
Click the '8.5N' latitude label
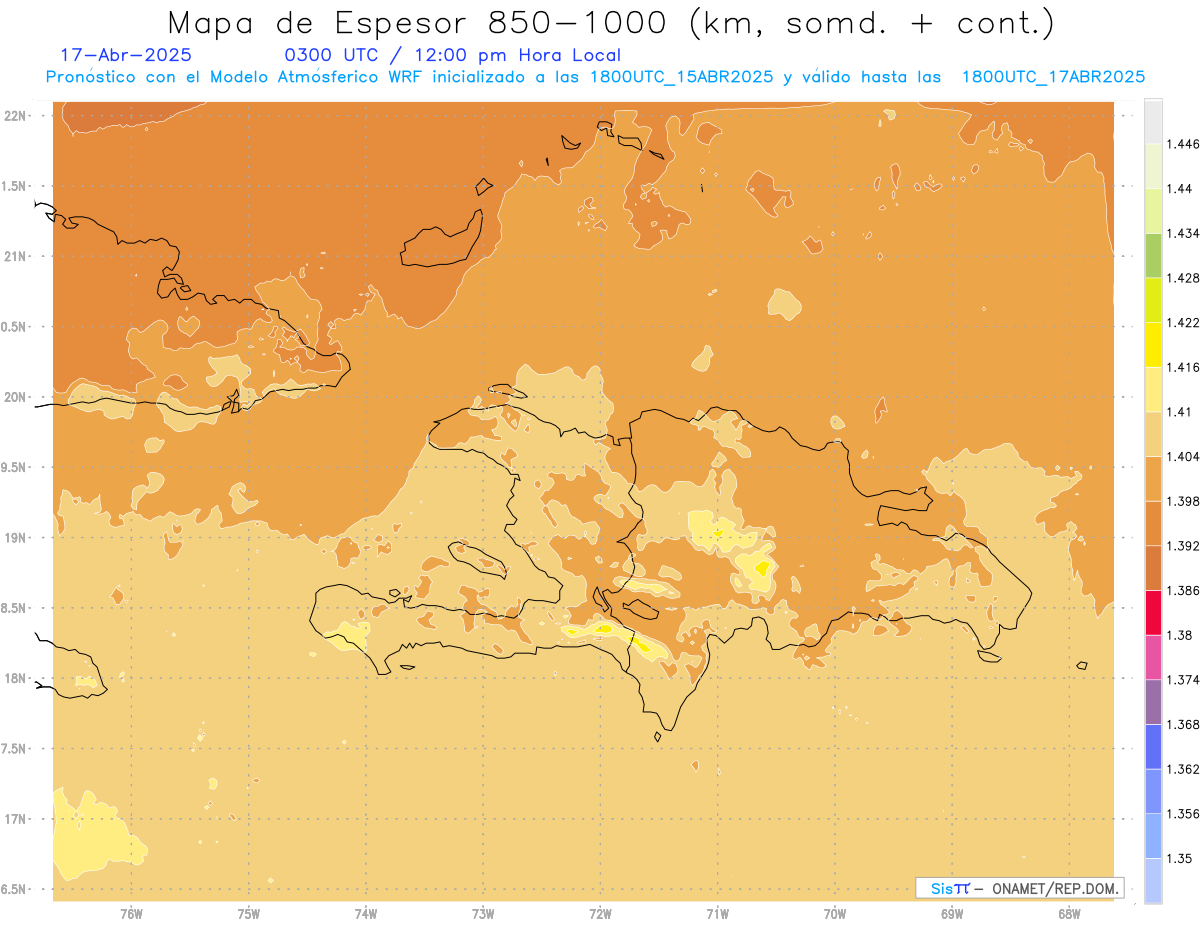tap(15, 608)
